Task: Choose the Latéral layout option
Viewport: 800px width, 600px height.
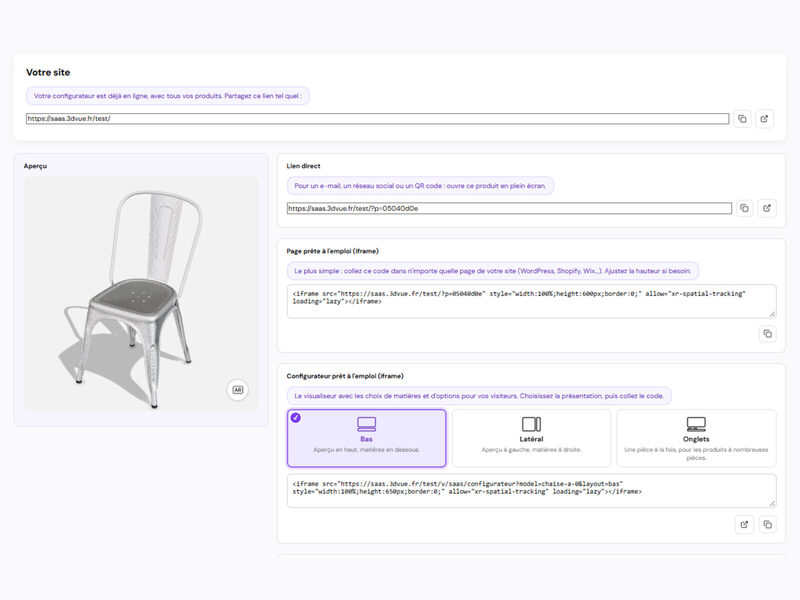Action: [x=531, y=438]
